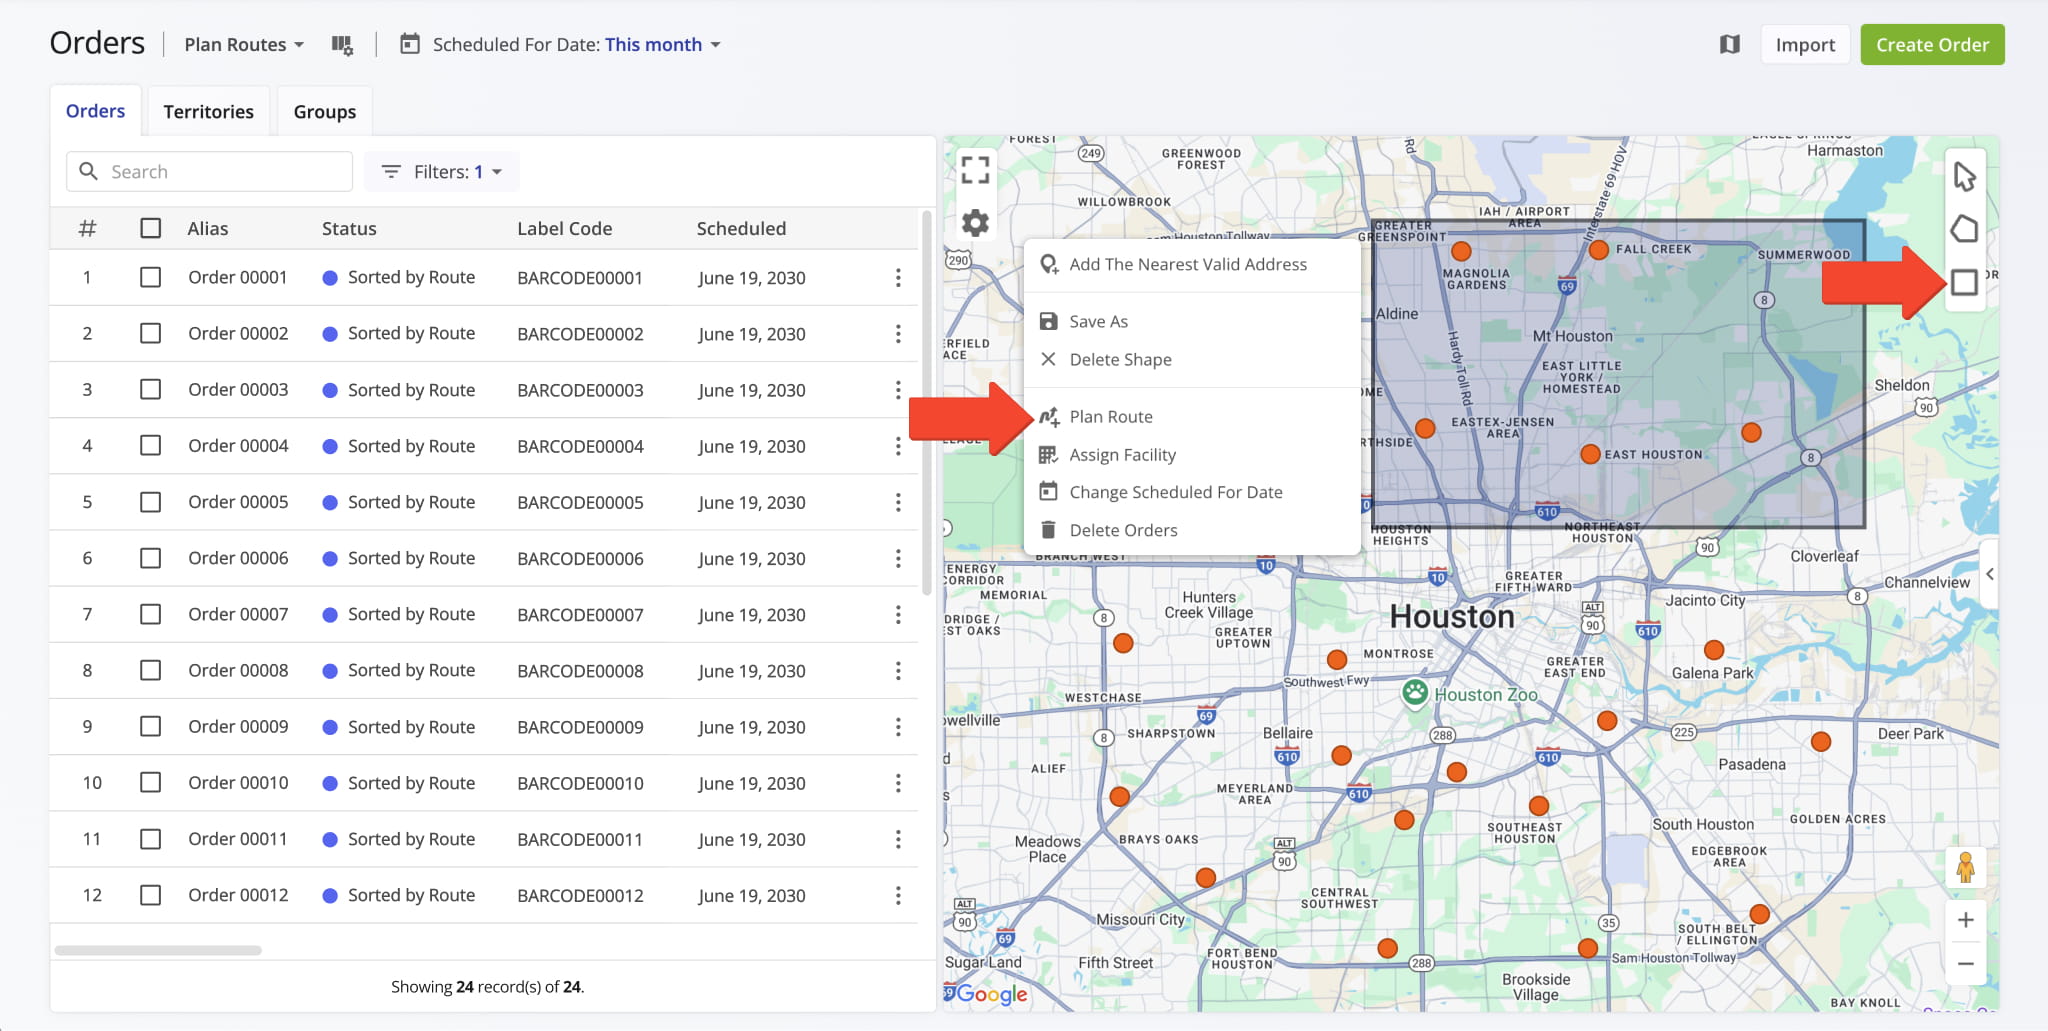Focus the orders Search field

point(209,172)
